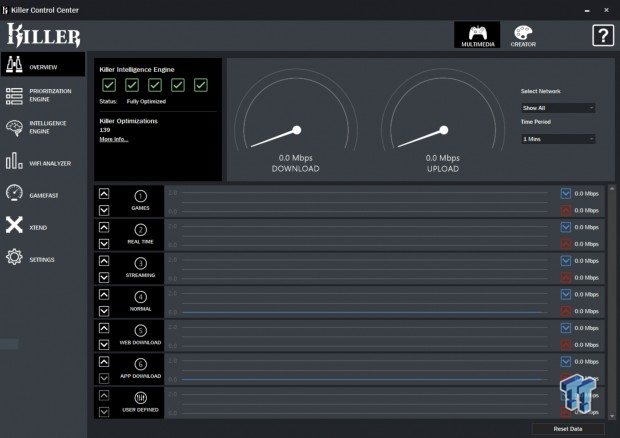Open the WiFi Analyzer bar chart icon
This screenshot has height=438, width=620.
coord(14,160)
